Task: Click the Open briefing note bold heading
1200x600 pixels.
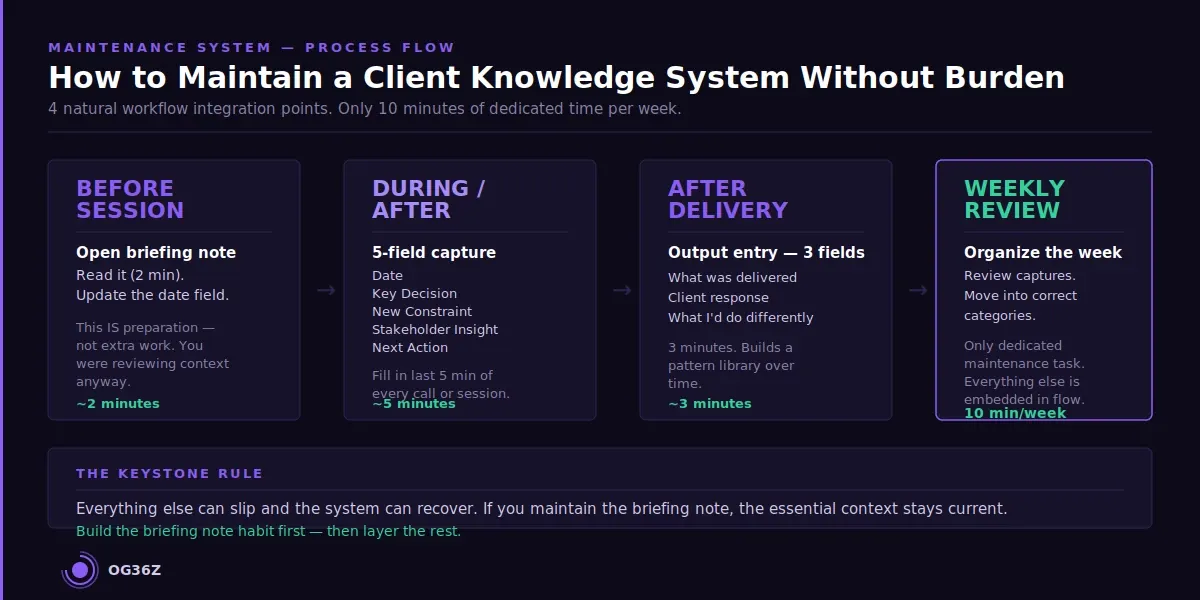Action: click(x=156, y=252)
